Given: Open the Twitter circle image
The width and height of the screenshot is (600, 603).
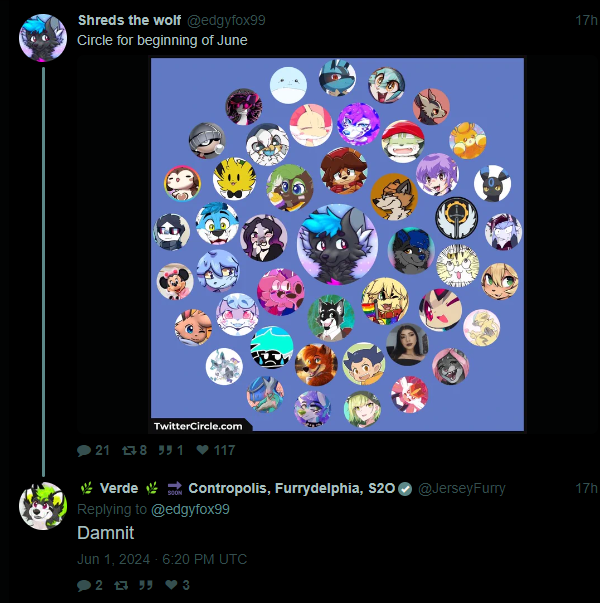Looking at the screenshot, I should coord(337,245).
